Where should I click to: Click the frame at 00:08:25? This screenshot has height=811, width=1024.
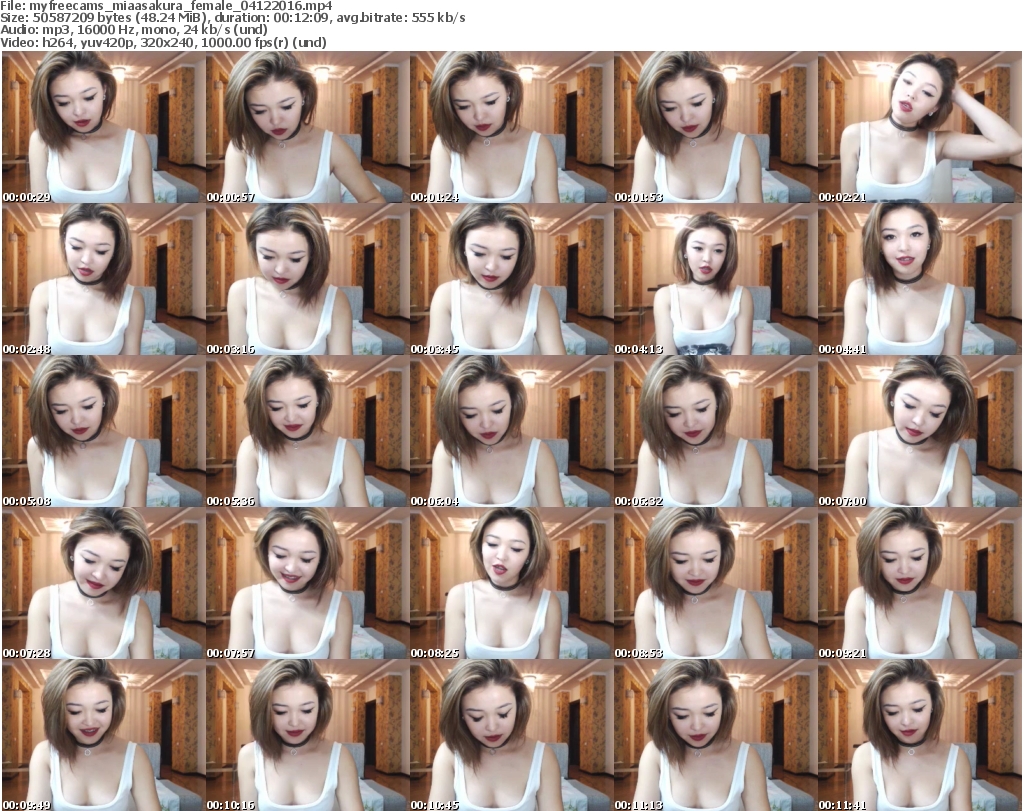(x=511, y=584)
